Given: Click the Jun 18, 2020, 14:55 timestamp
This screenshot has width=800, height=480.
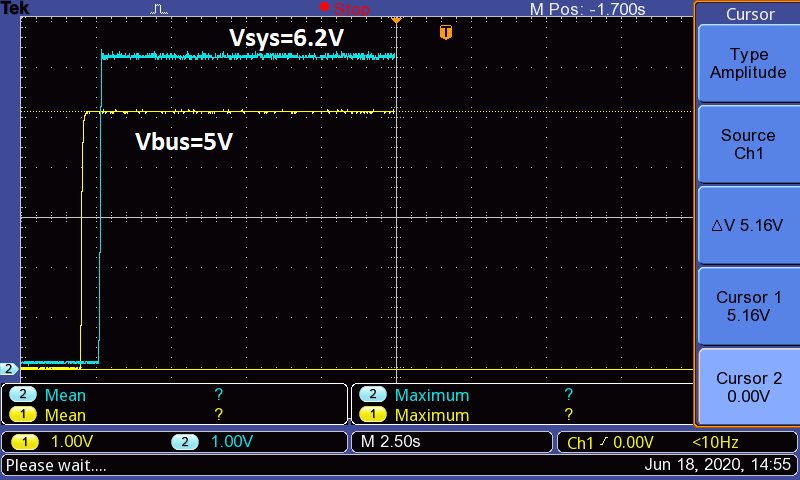Looking at the screenshot, I should click(x=717, y=465).
